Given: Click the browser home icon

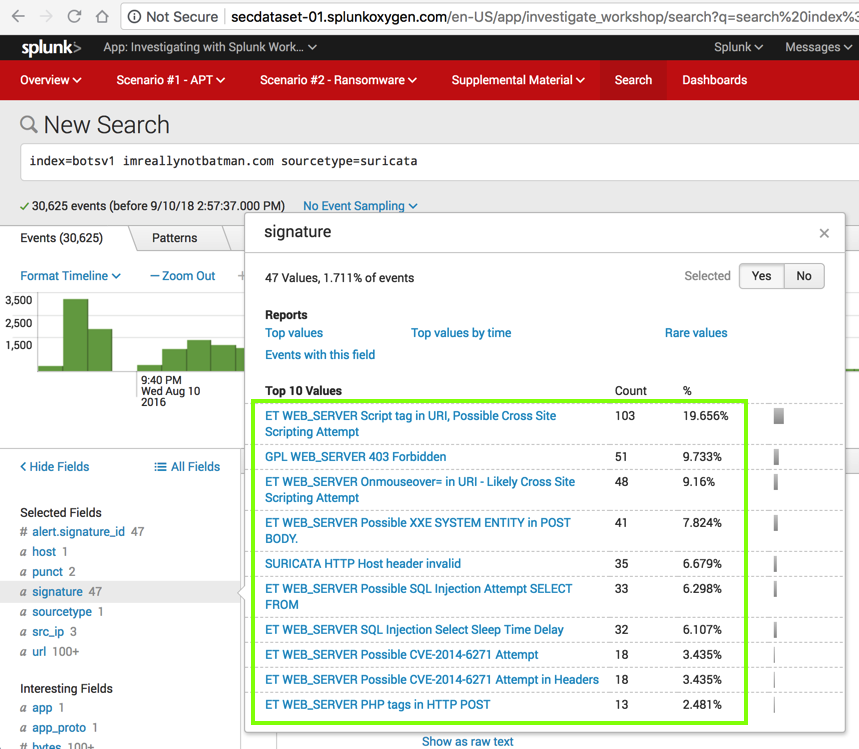Looking at the screenshot, I should (x=102, y=17).
